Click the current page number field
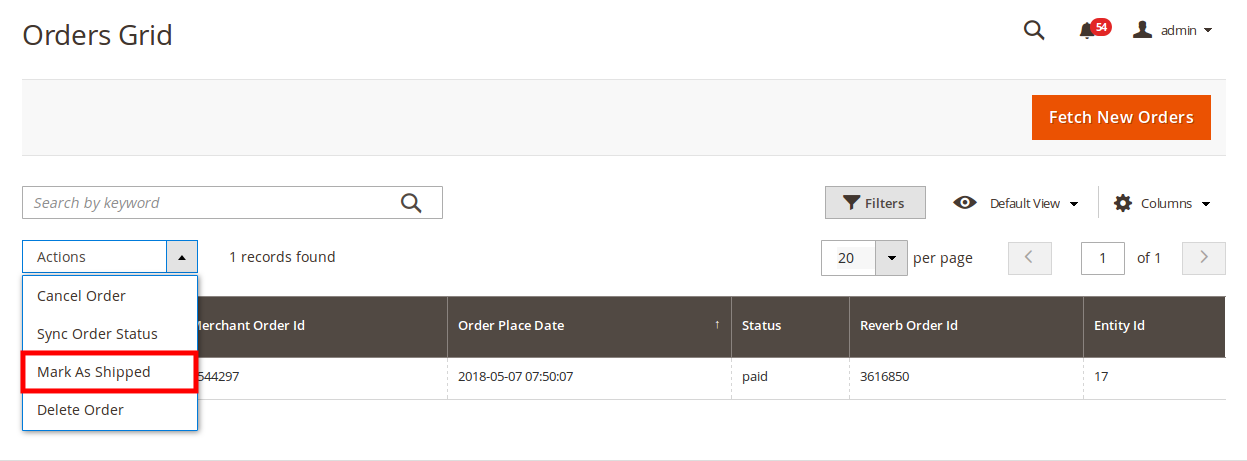 1103,258
